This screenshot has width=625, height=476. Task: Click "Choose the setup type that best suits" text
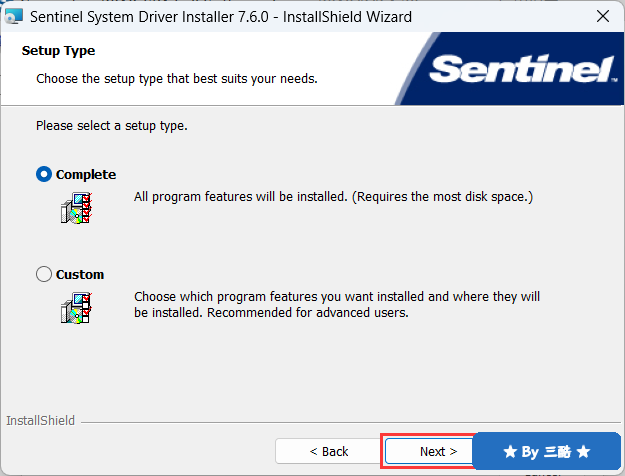177,79
